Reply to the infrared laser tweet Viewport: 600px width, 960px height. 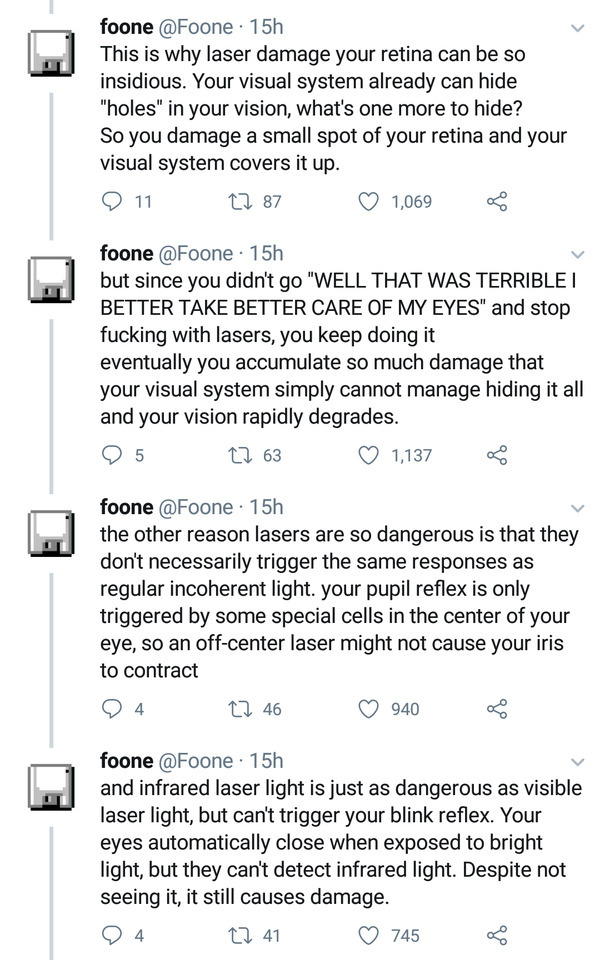point(113,936)
